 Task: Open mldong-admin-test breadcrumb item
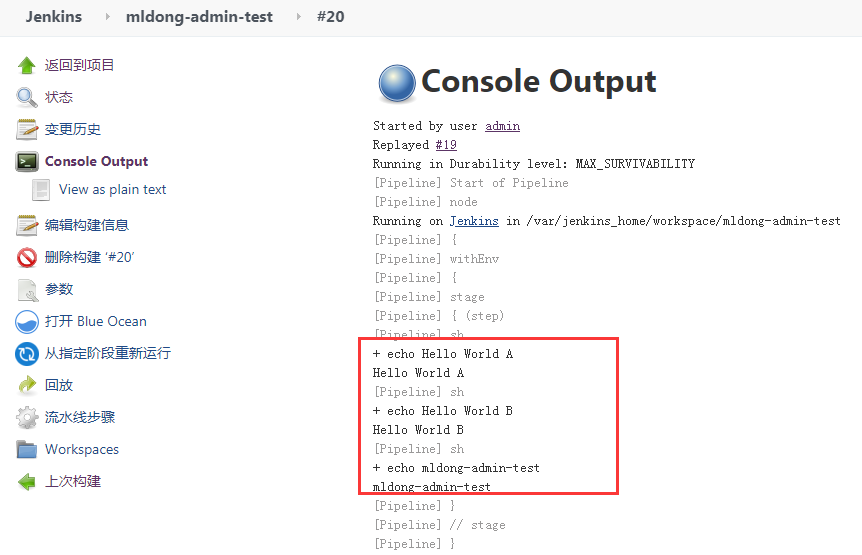coord(199,16)
